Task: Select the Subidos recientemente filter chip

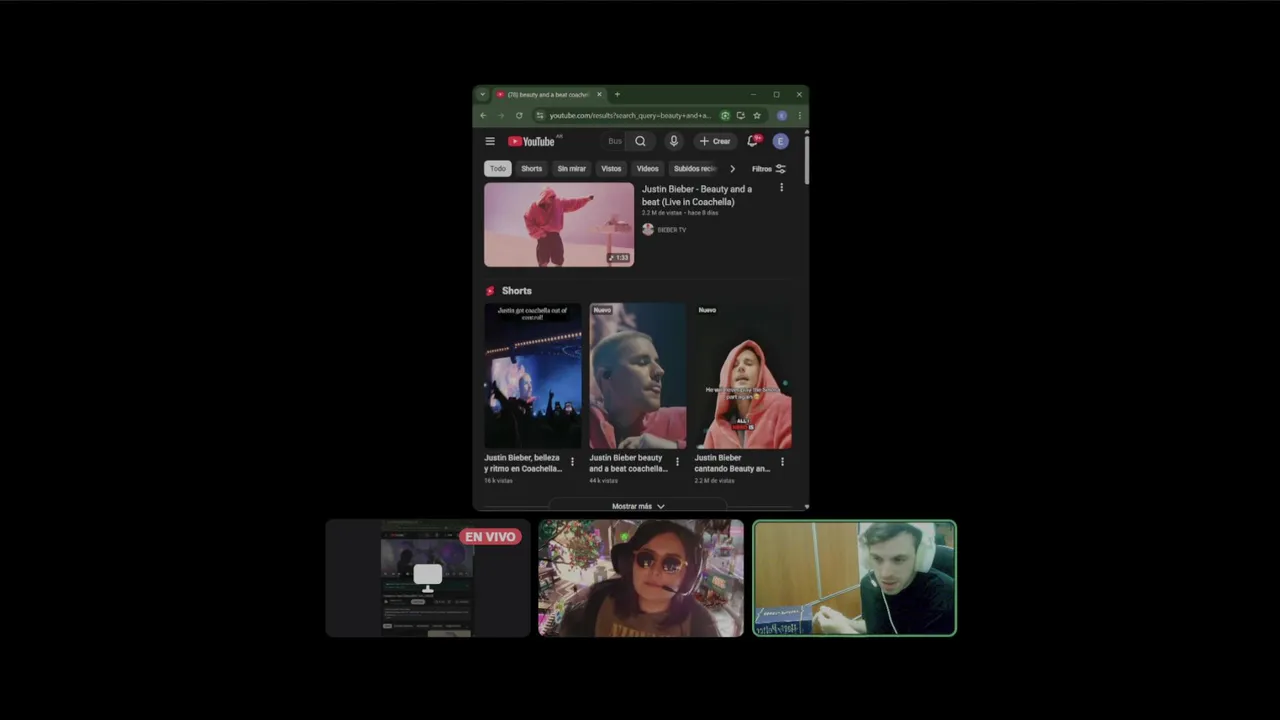Action: coord(695,168)
